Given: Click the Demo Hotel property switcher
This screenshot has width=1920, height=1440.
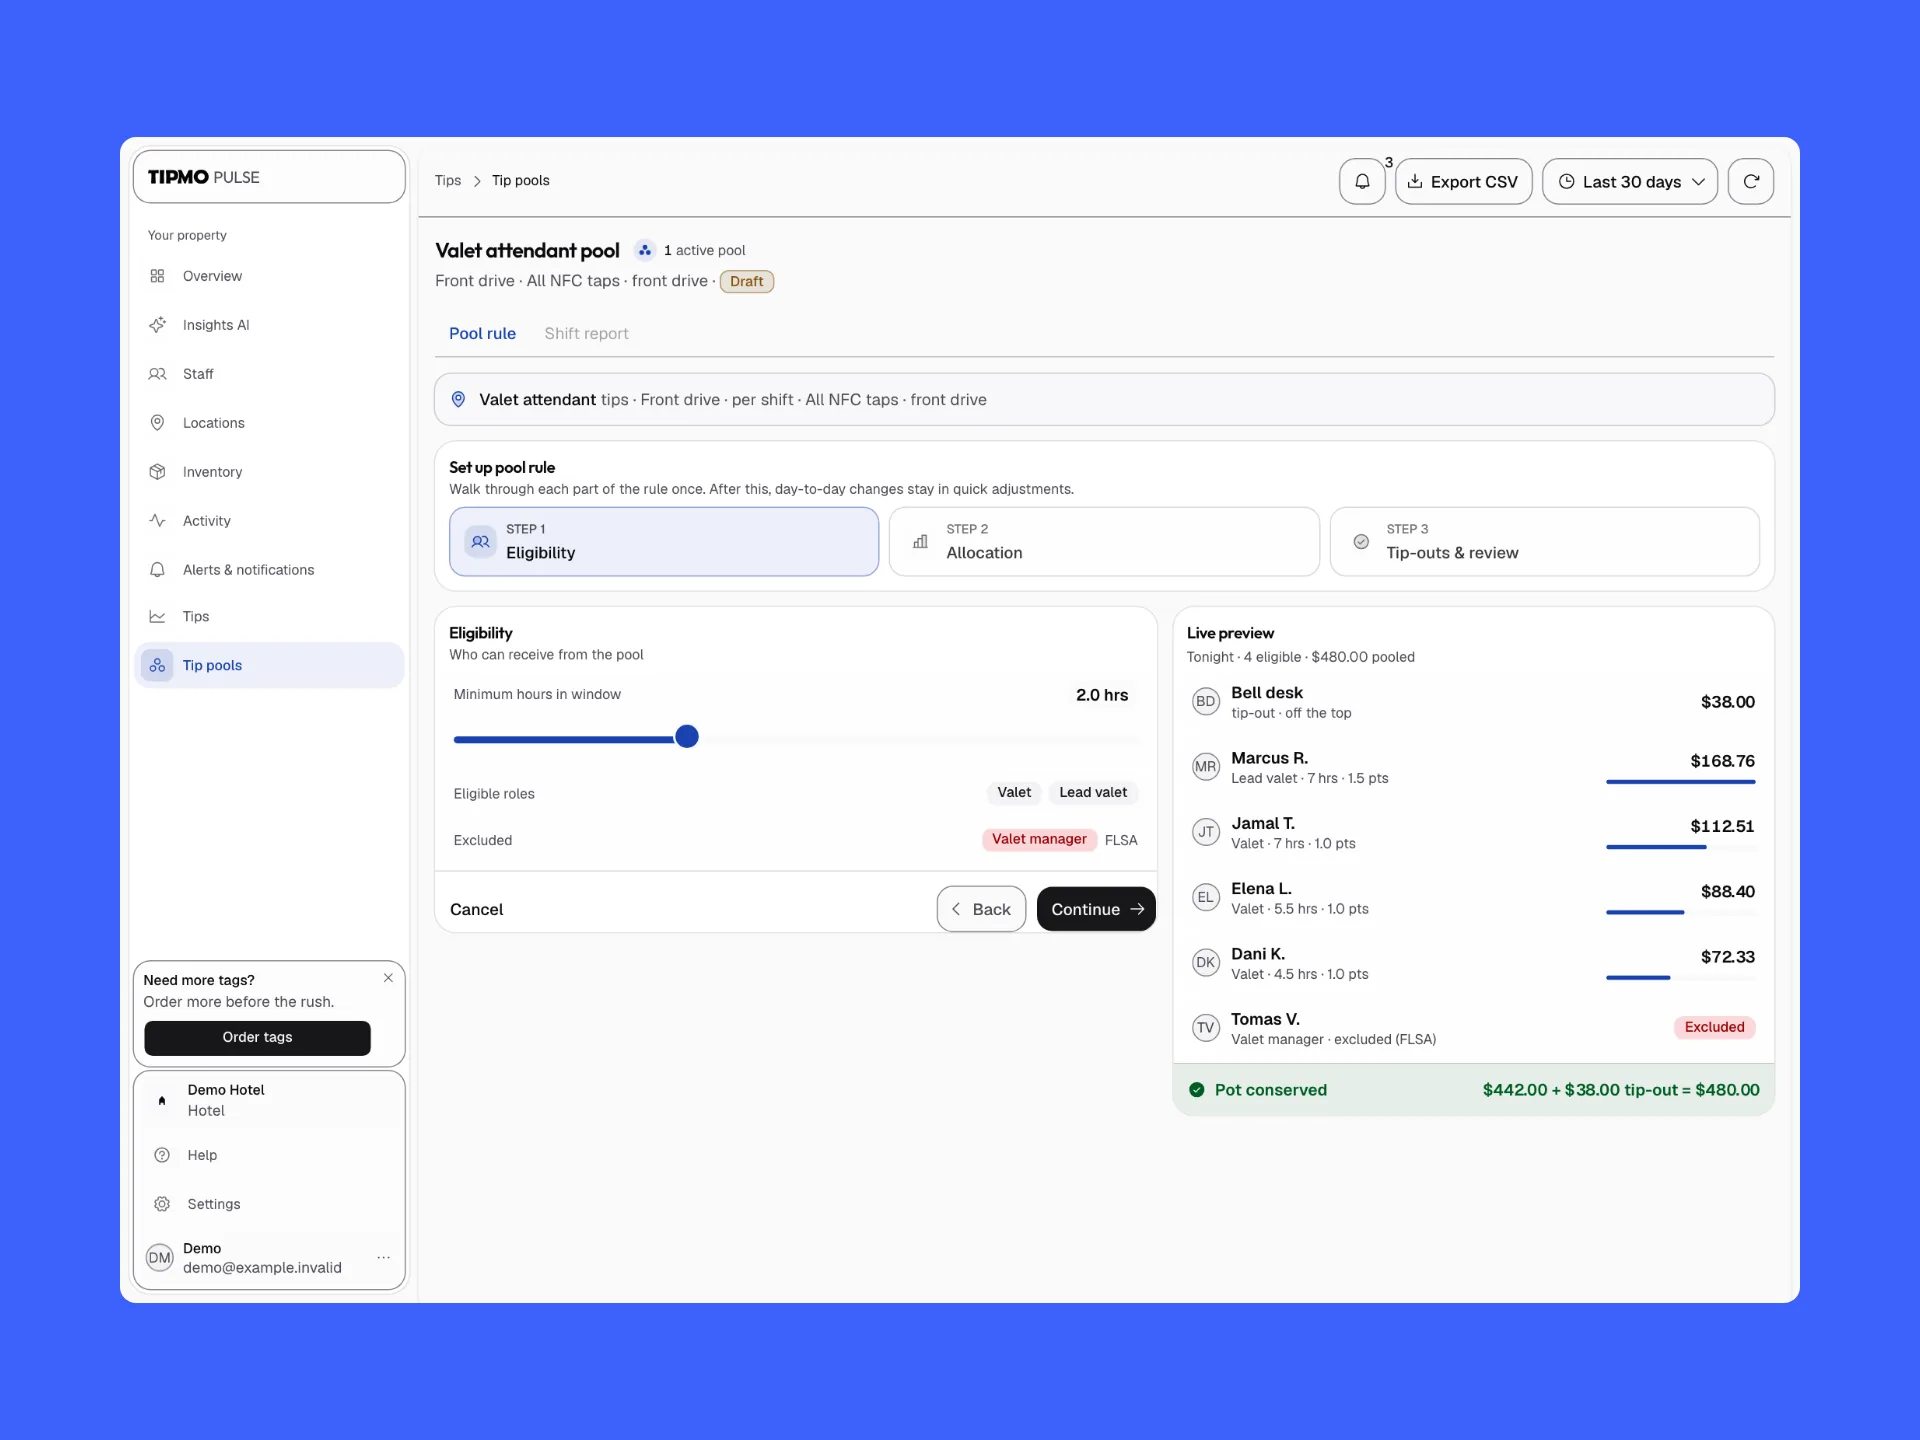Looking at the screenshot, I should coord(269,1100).
